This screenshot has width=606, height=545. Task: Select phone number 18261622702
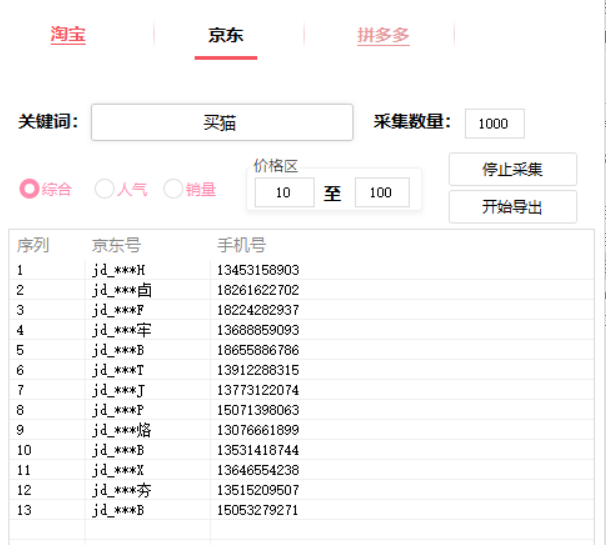[258, 290]
